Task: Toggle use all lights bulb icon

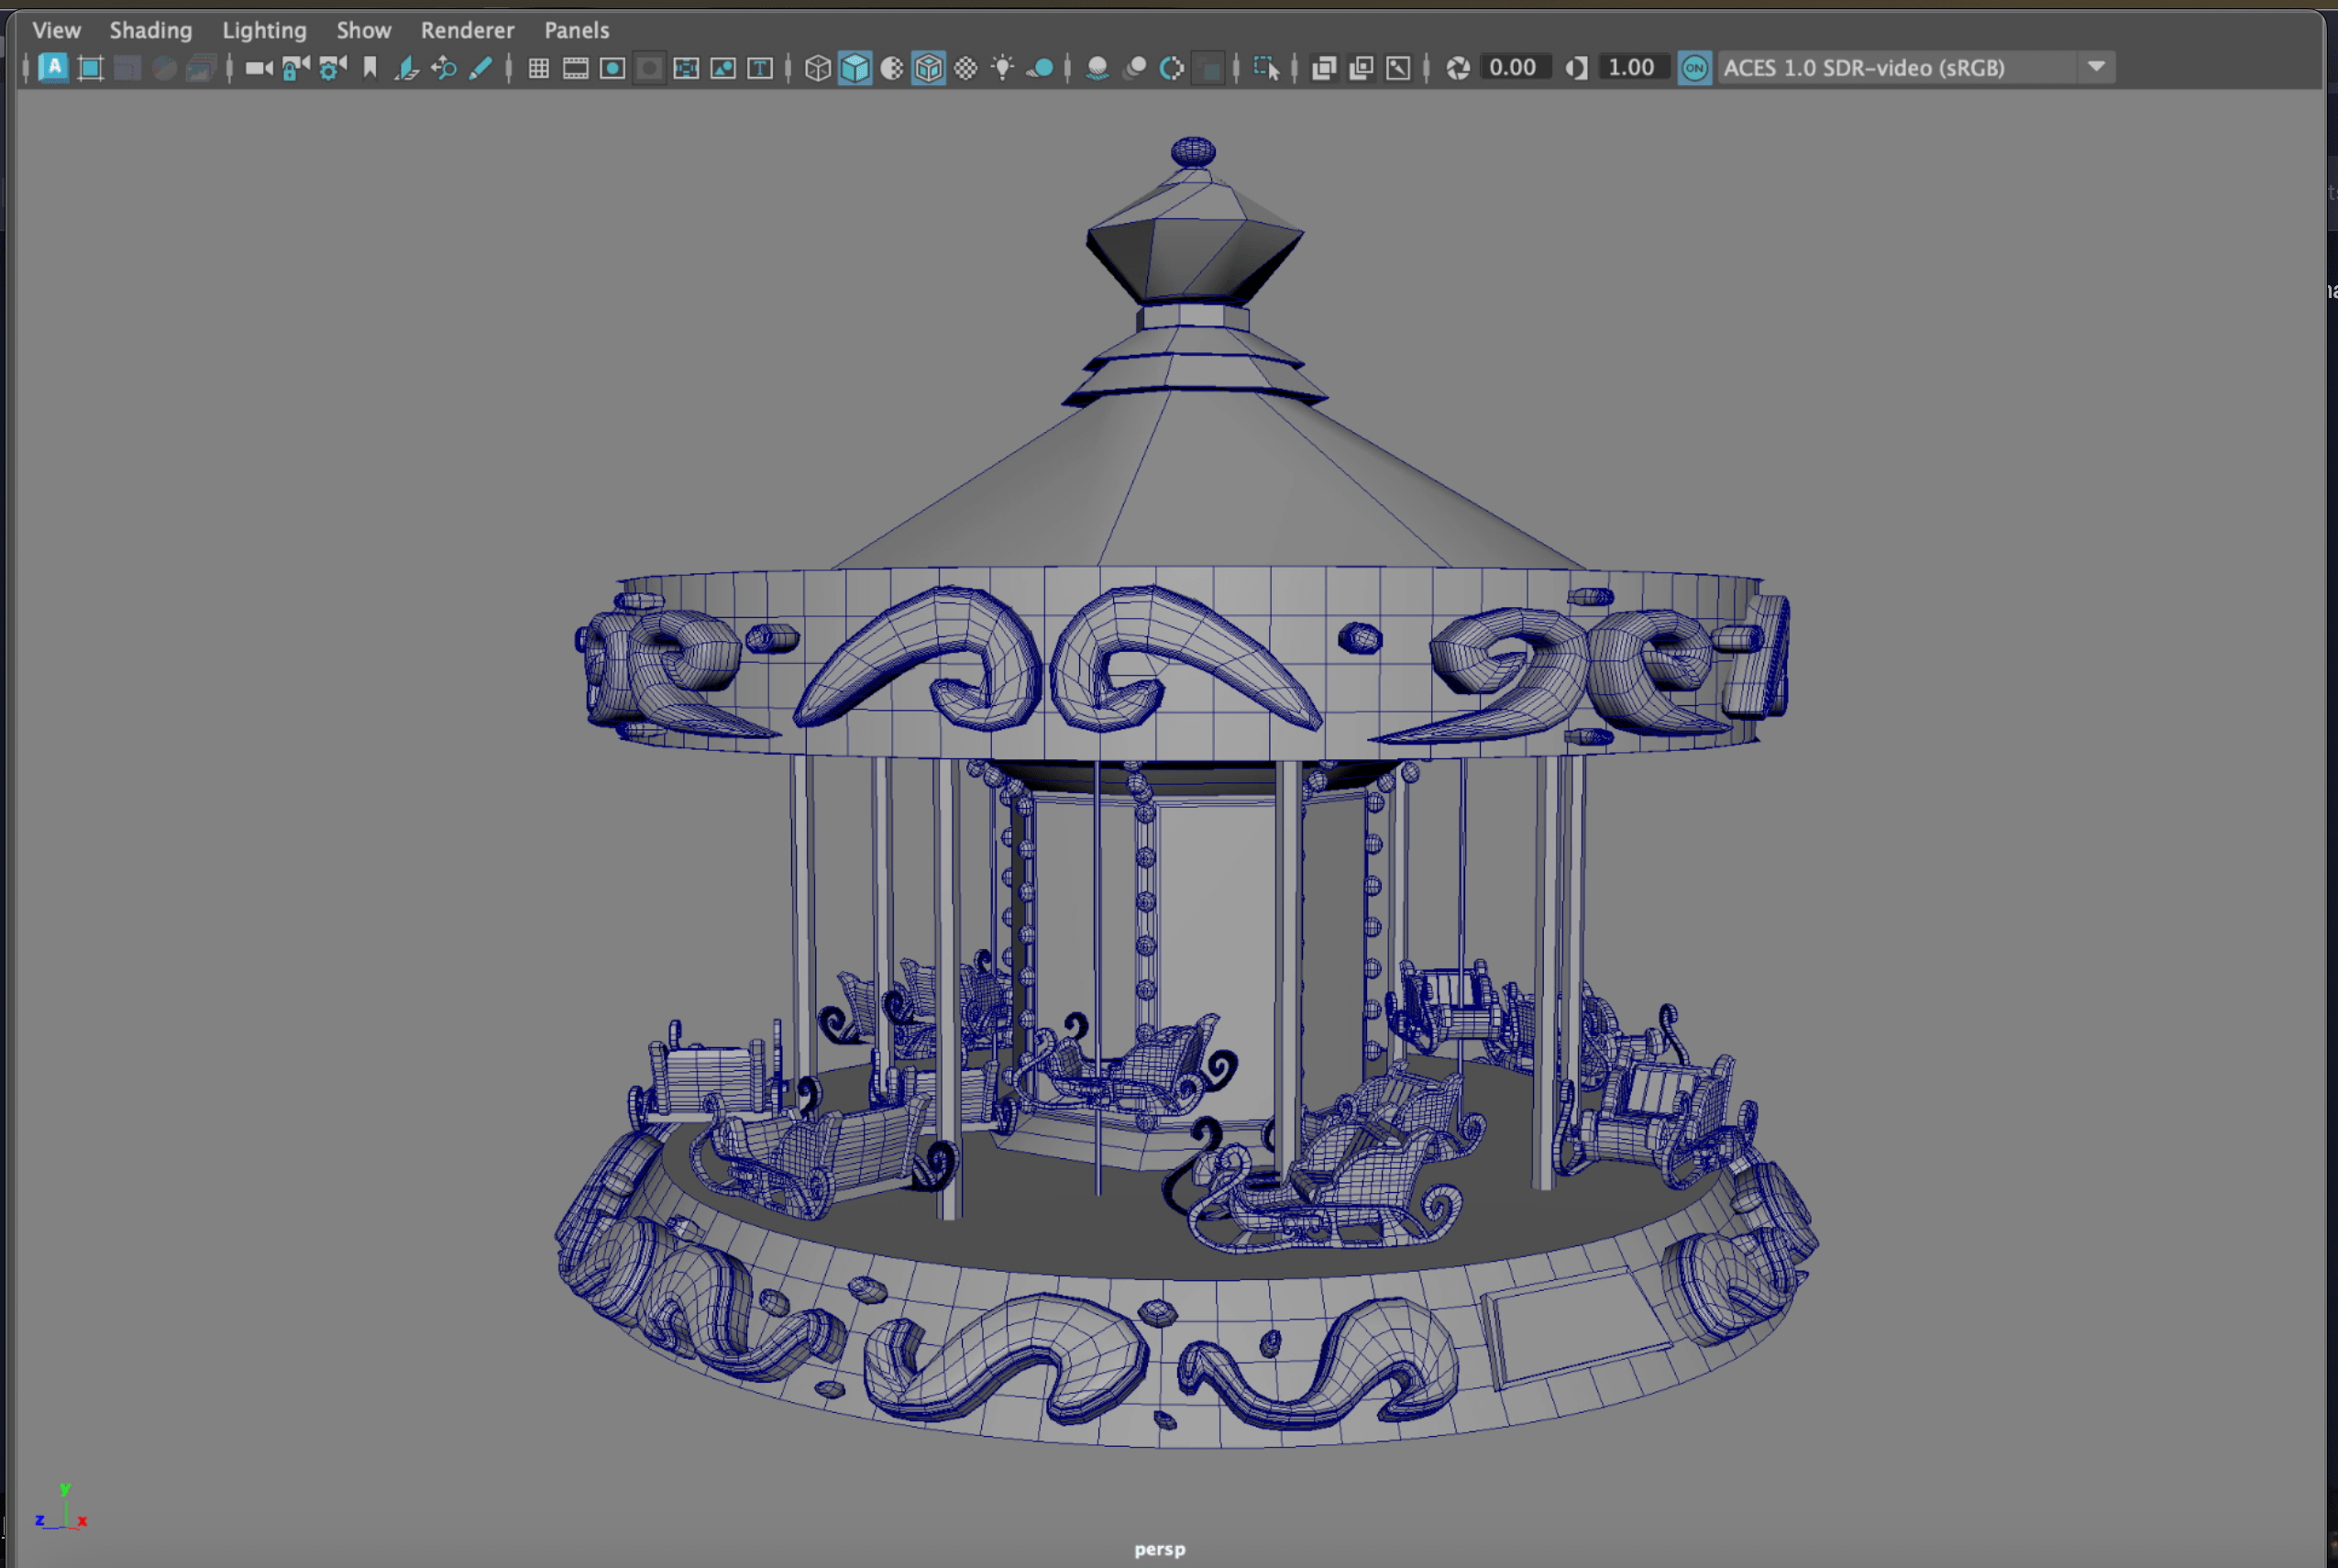Action: (x=1002, y=68)
